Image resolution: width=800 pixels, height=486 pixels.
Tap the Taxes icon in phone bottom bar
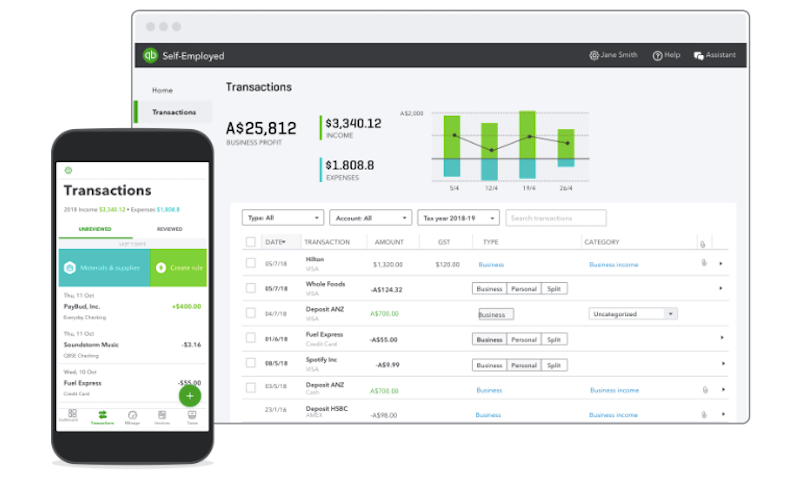[x=192, y=415]
